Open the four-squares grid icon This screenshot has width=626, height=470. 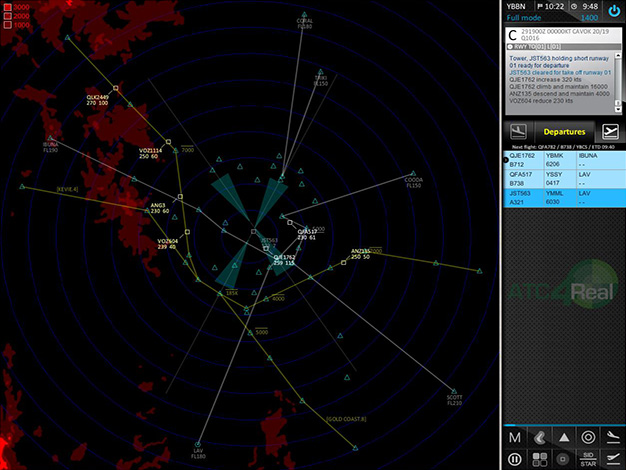pyautogui.click(x=539, y=459)
